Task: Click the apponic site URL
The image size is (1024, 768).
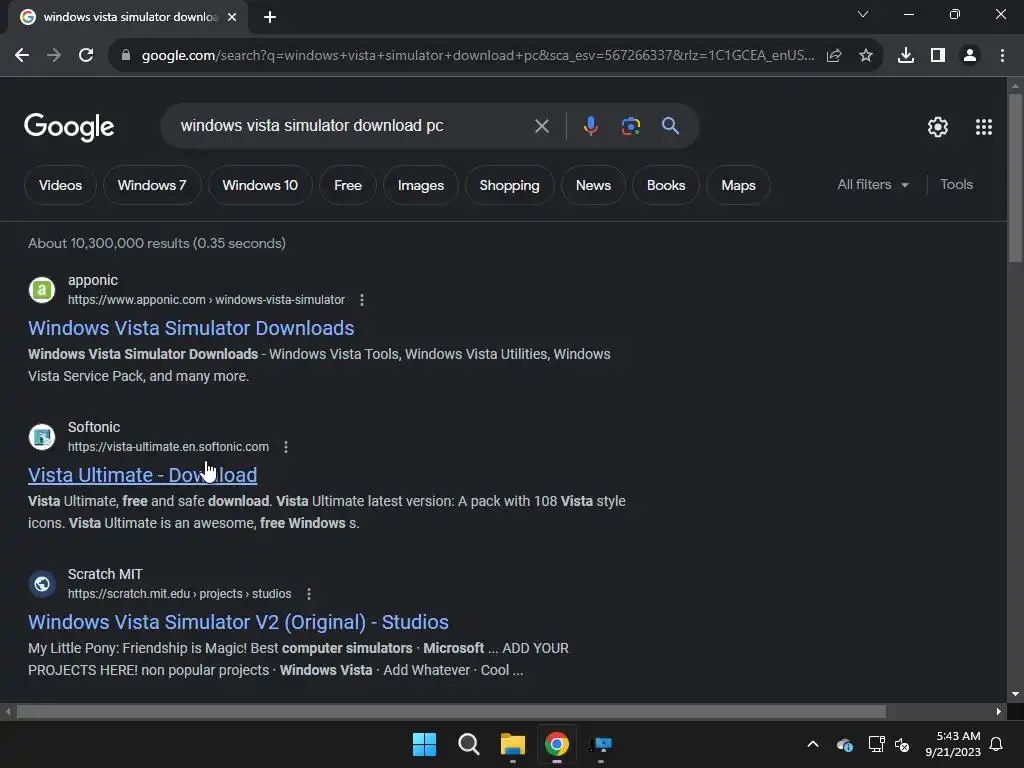Action: pos(206,300)
